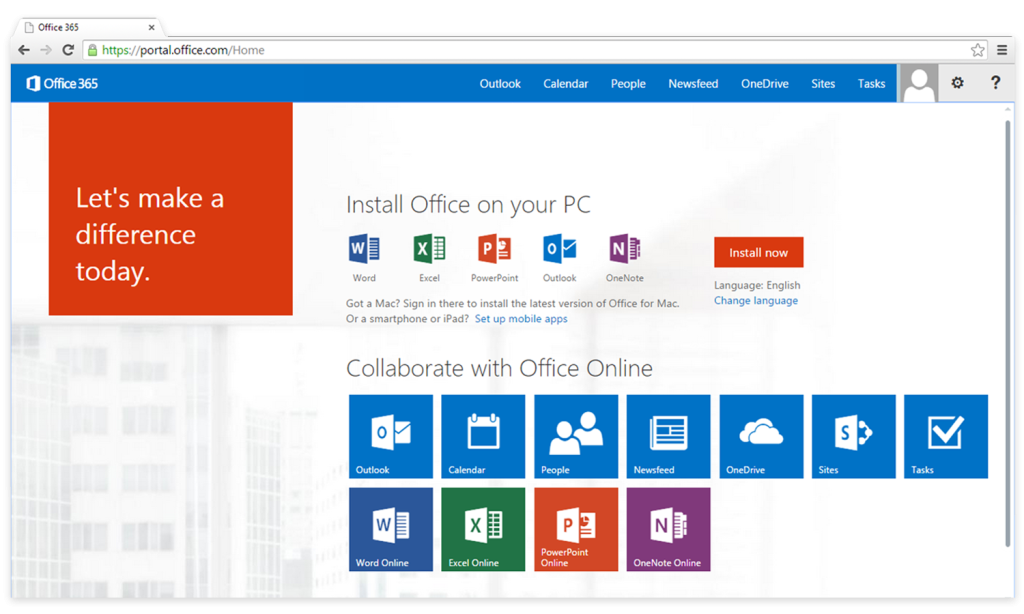Go back with the browser back arrow
The width and height of the screenshot is (1024, 614).
pyautogui.click(x=24, y=50)
